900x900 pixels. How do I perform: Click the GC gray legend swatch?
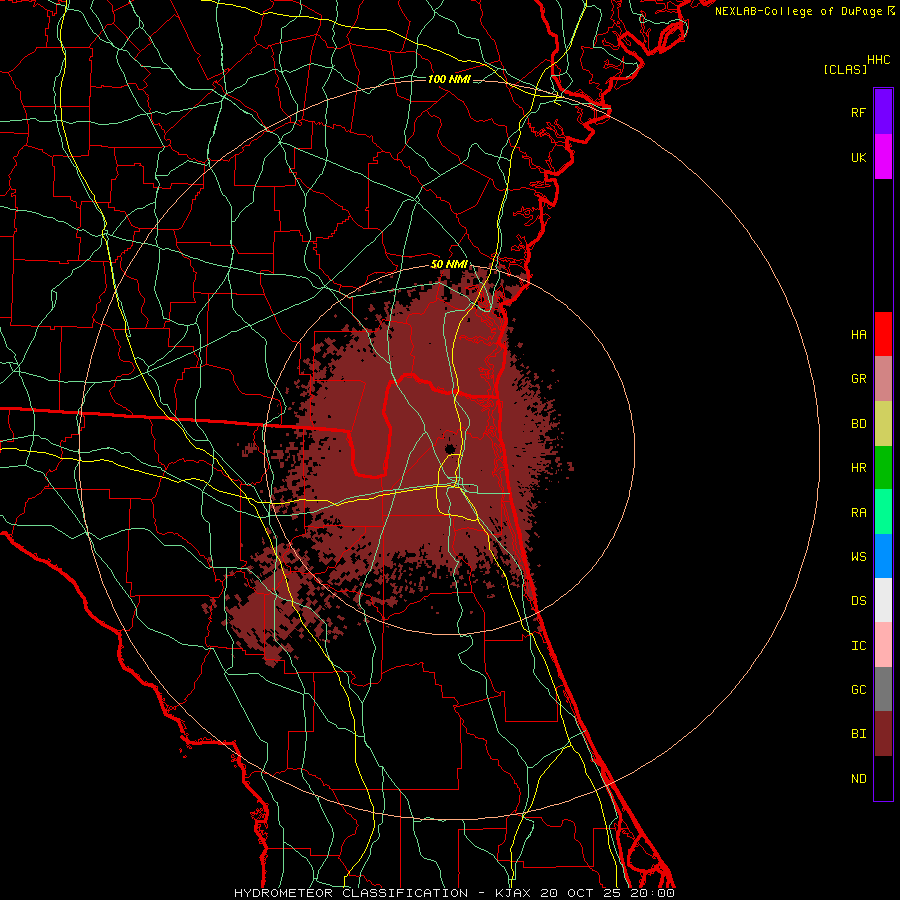tap(883, 689)
